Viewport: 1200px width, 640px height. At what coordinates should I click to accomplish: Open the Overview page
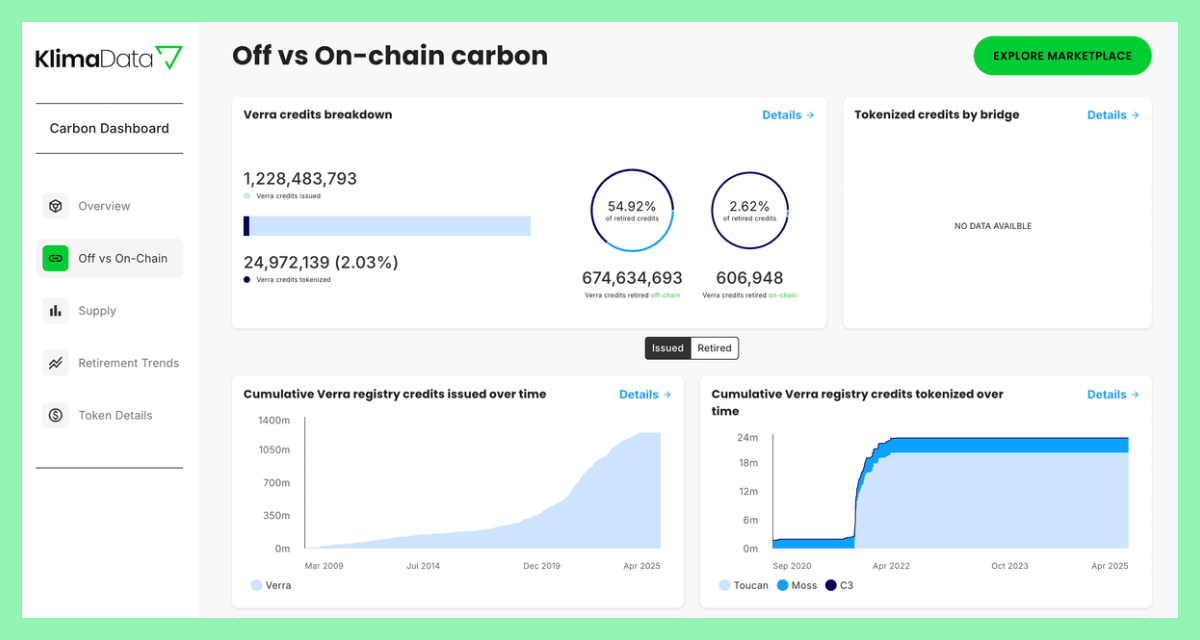coord(109,206)
